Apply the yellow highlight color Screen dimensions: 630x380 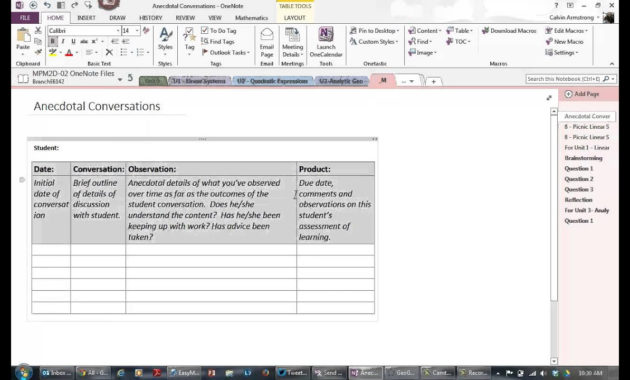[x=53, y=52]
